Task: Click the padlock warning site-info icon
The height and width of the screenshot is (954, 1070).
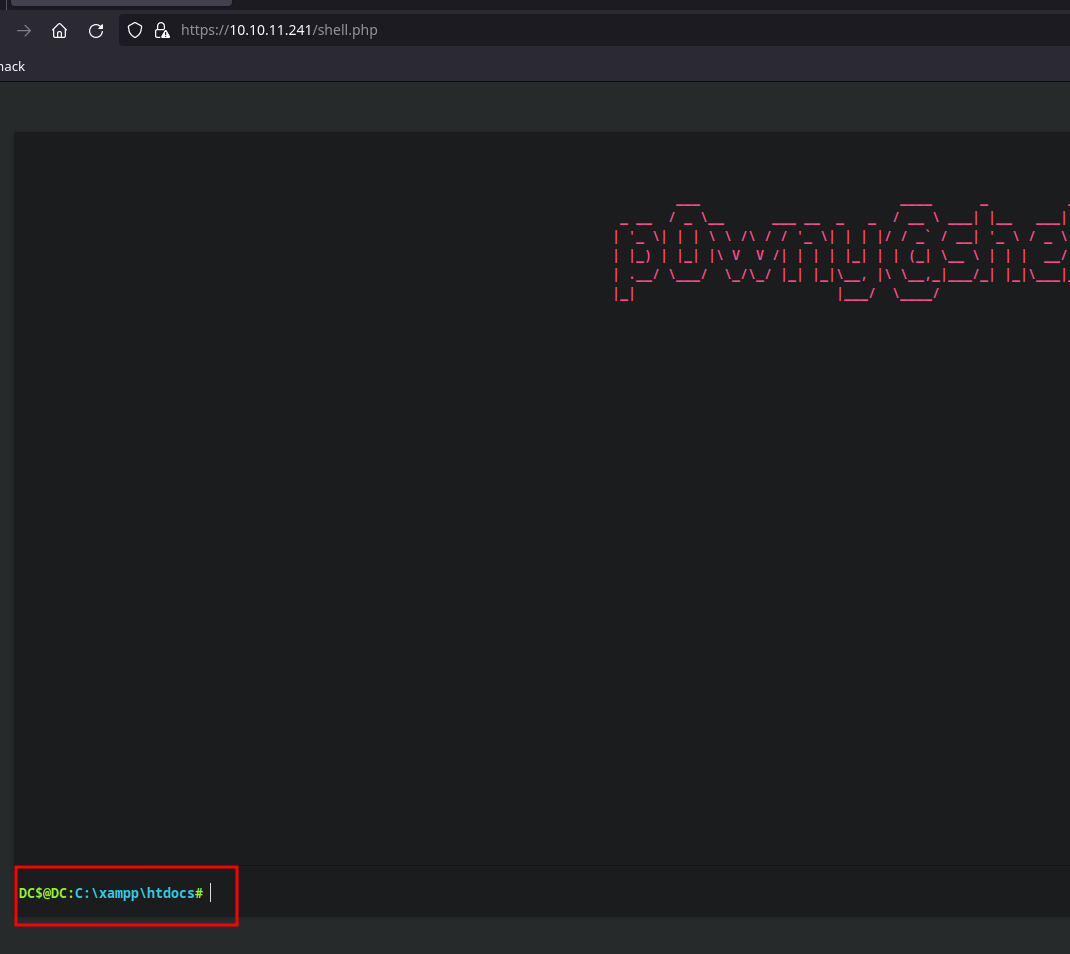Action: tap(162, 31)
